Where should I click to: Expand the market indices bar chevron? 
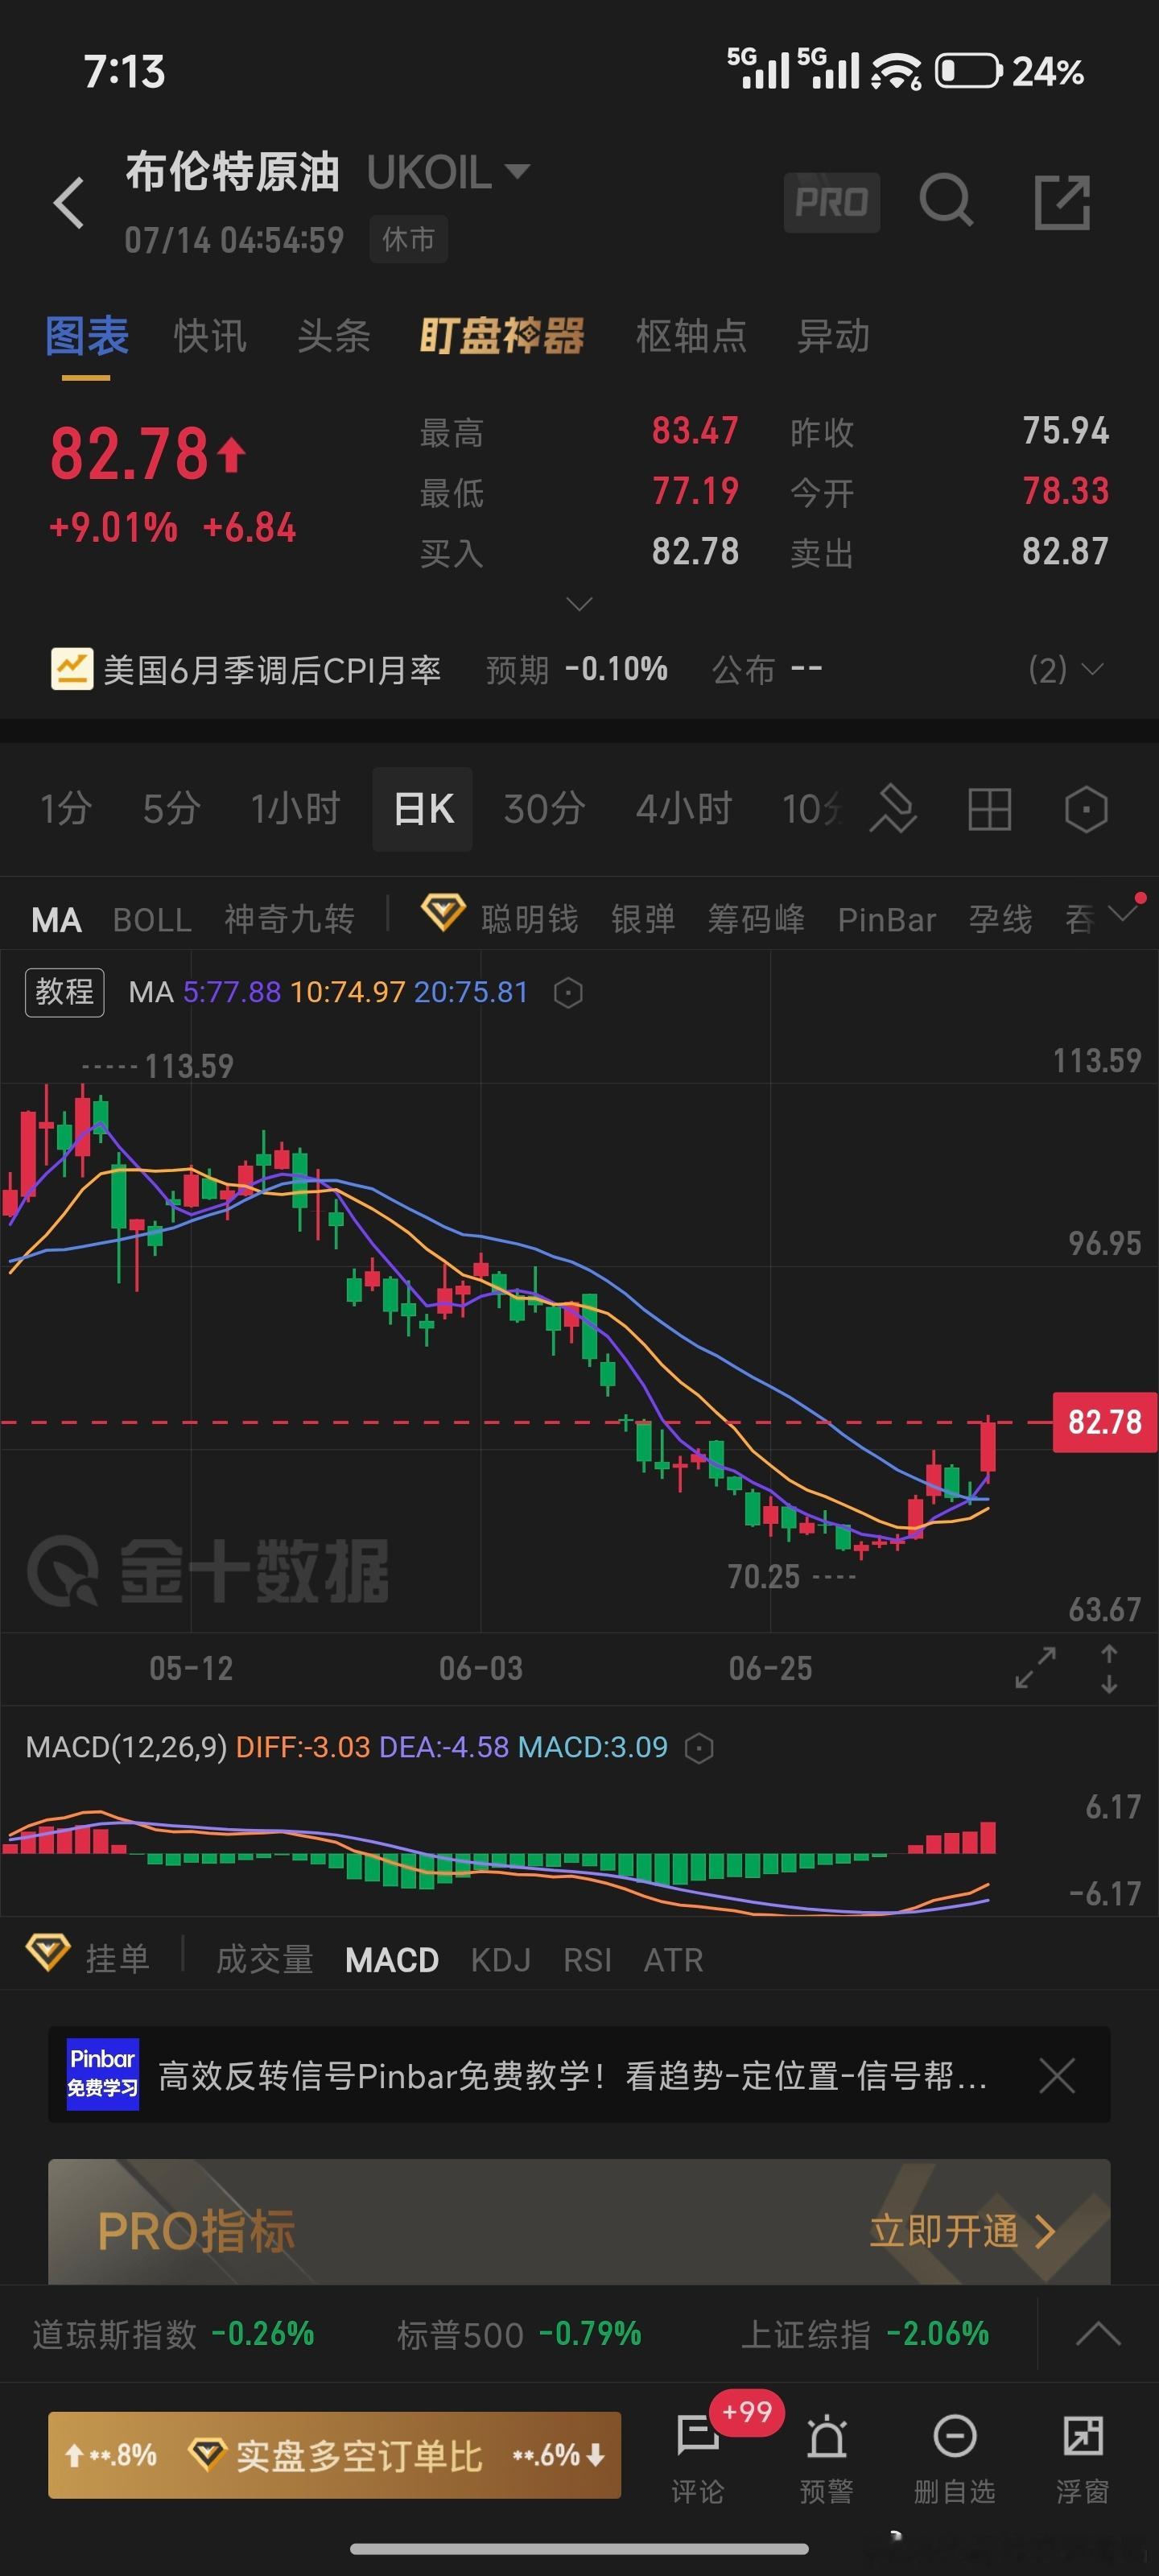[1098, 2334]
